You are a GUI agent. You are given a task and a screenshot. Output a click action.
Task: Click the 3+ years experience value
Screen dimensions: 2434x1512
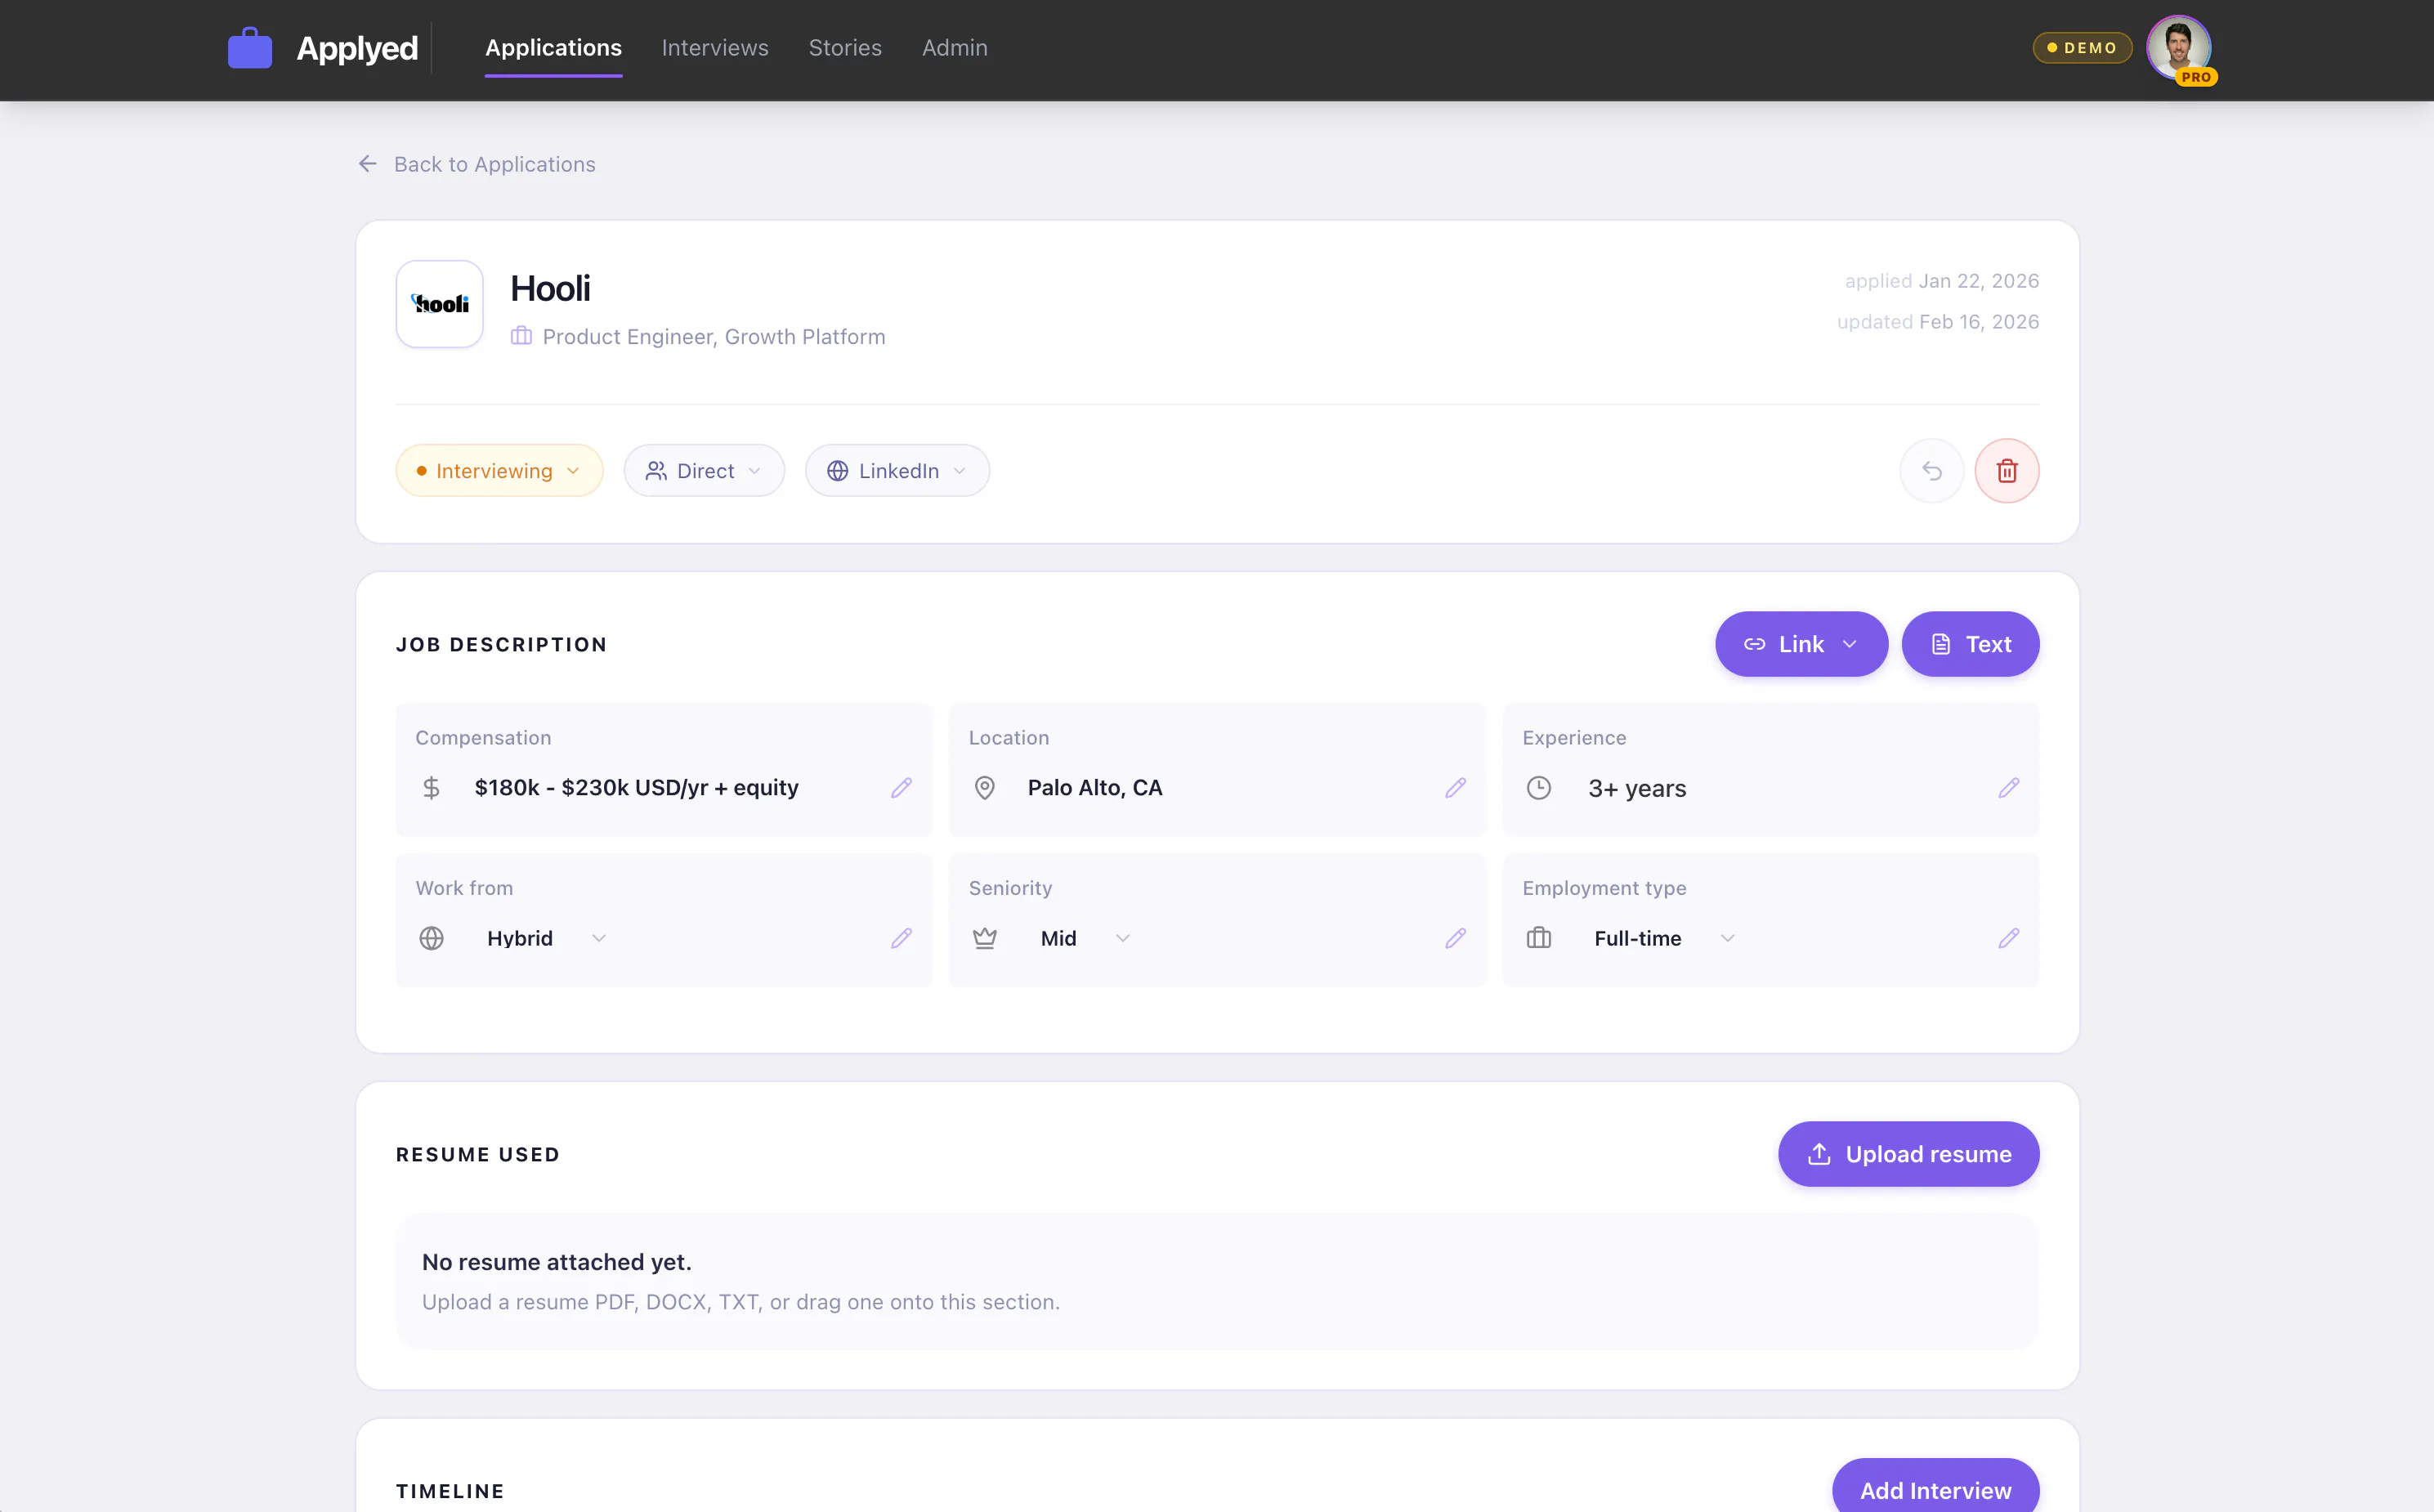click(x=1637, y=789)
